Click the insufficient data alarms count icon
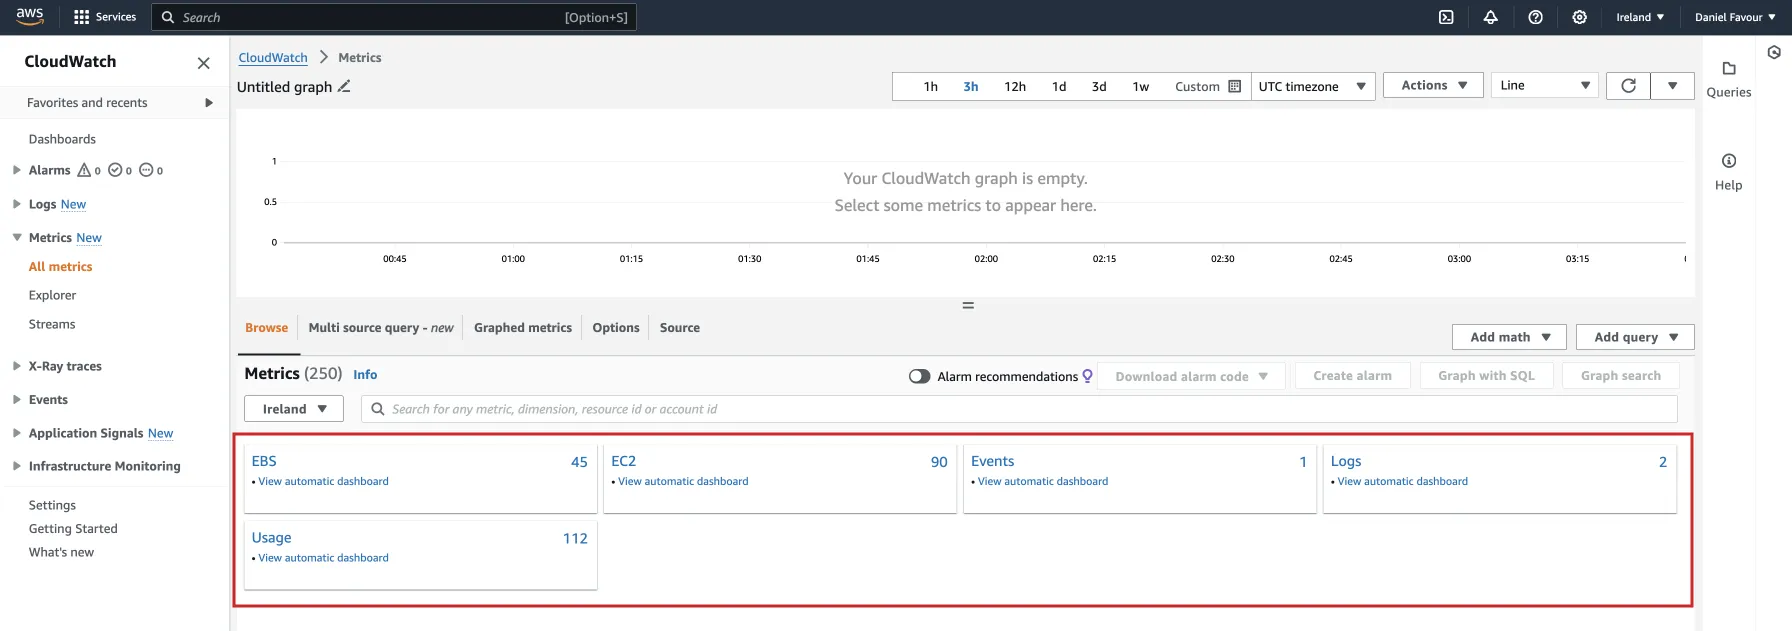1792x631 pixels. tap(151, 170)
